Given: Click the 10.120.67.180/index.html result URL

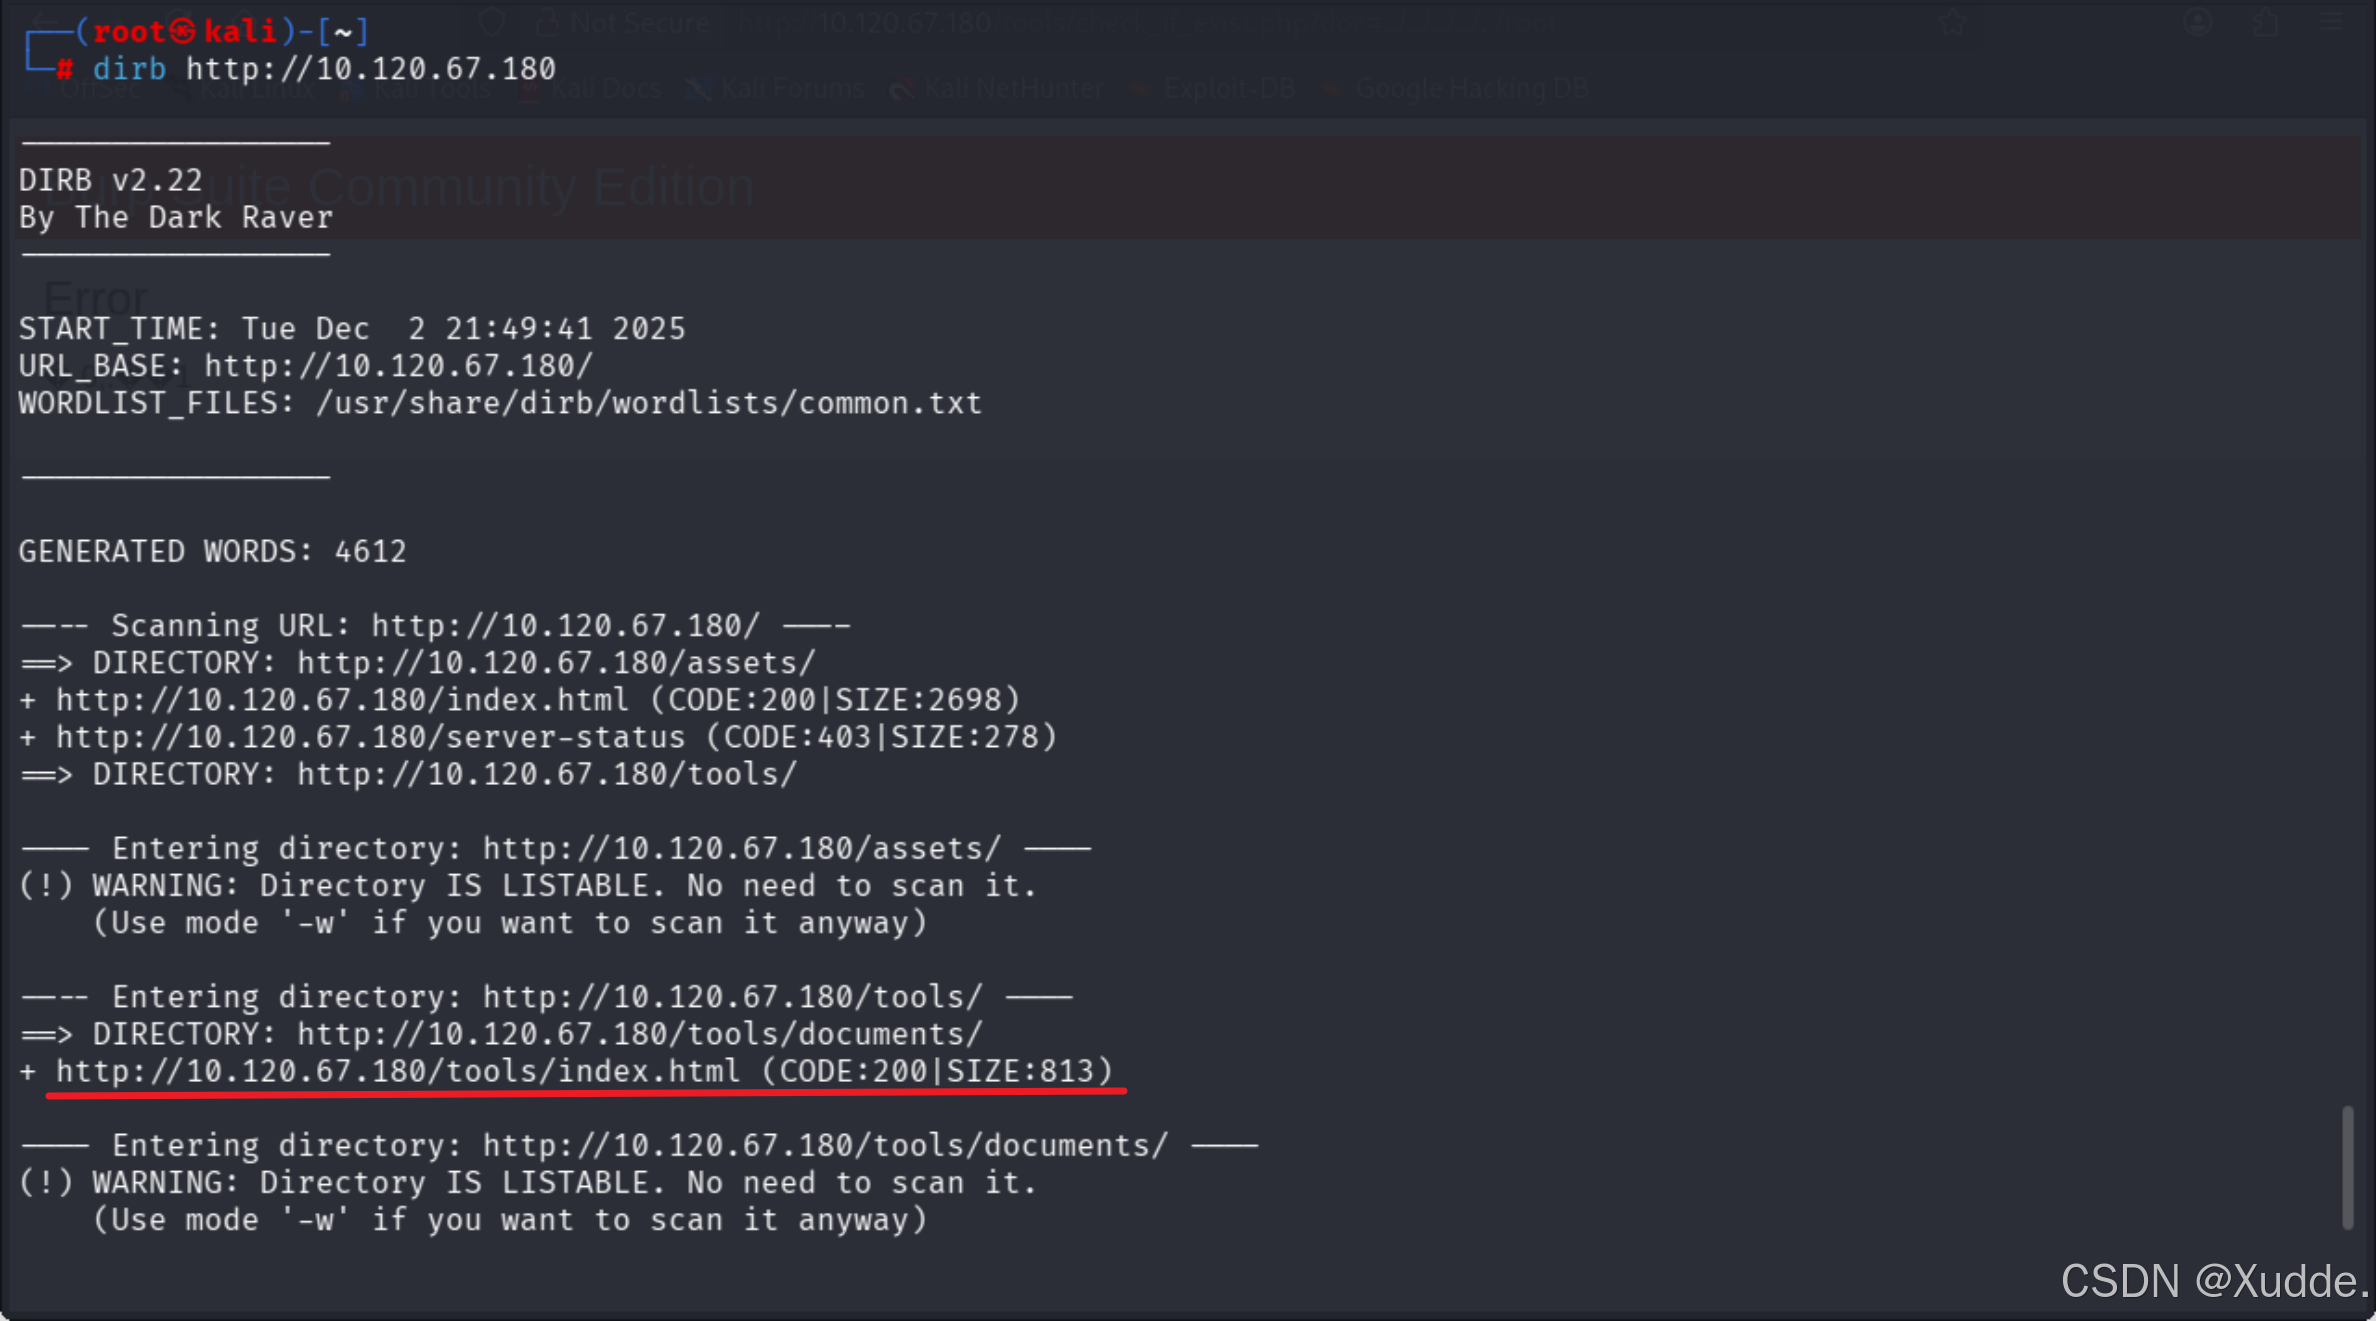Looking at the screenshot, I should 342,700.
